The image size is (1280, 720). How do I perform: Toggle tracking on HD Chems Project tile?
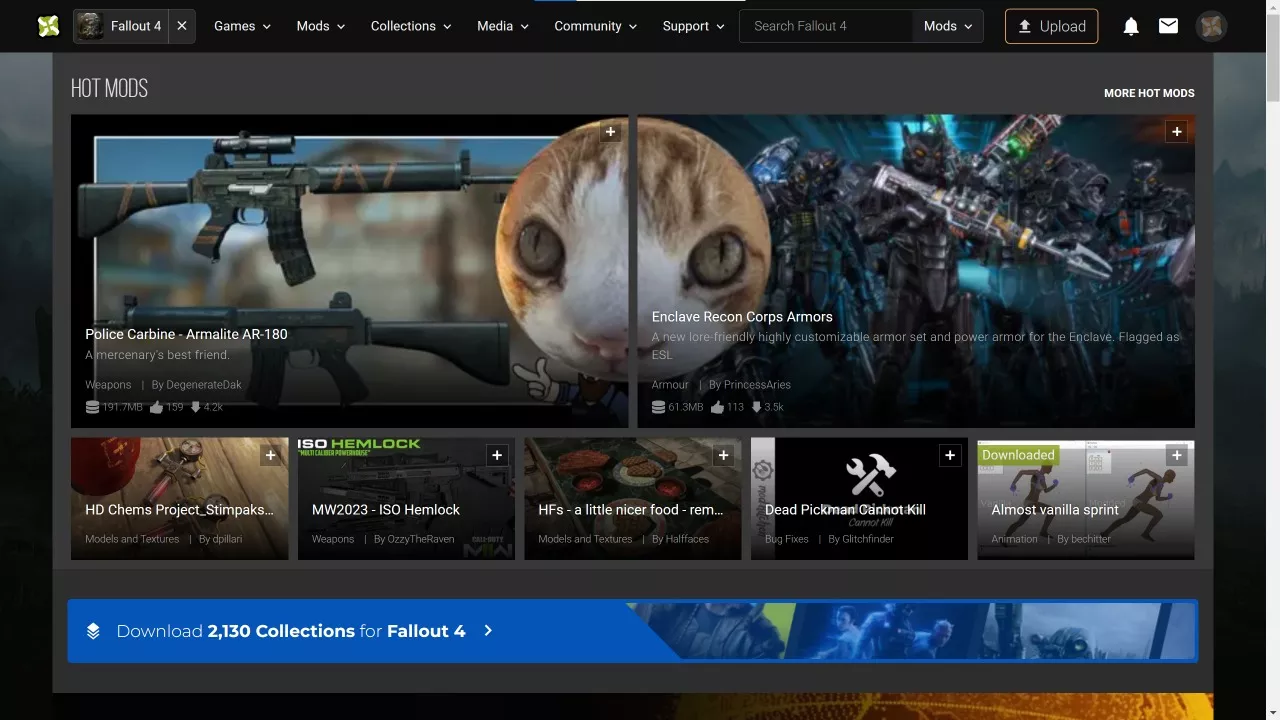coord(270,456)
